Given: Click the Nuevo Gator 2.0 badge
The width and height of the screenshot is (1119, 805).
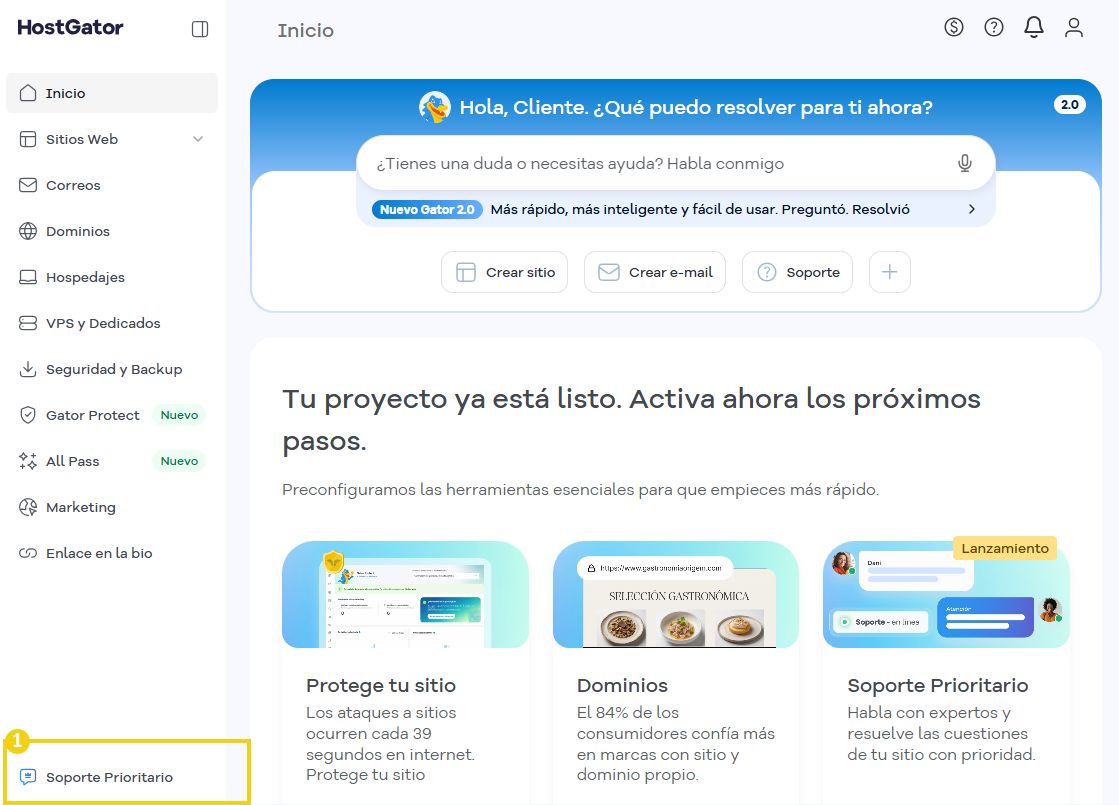Looking at the screenshot, I should pos(427,209).
